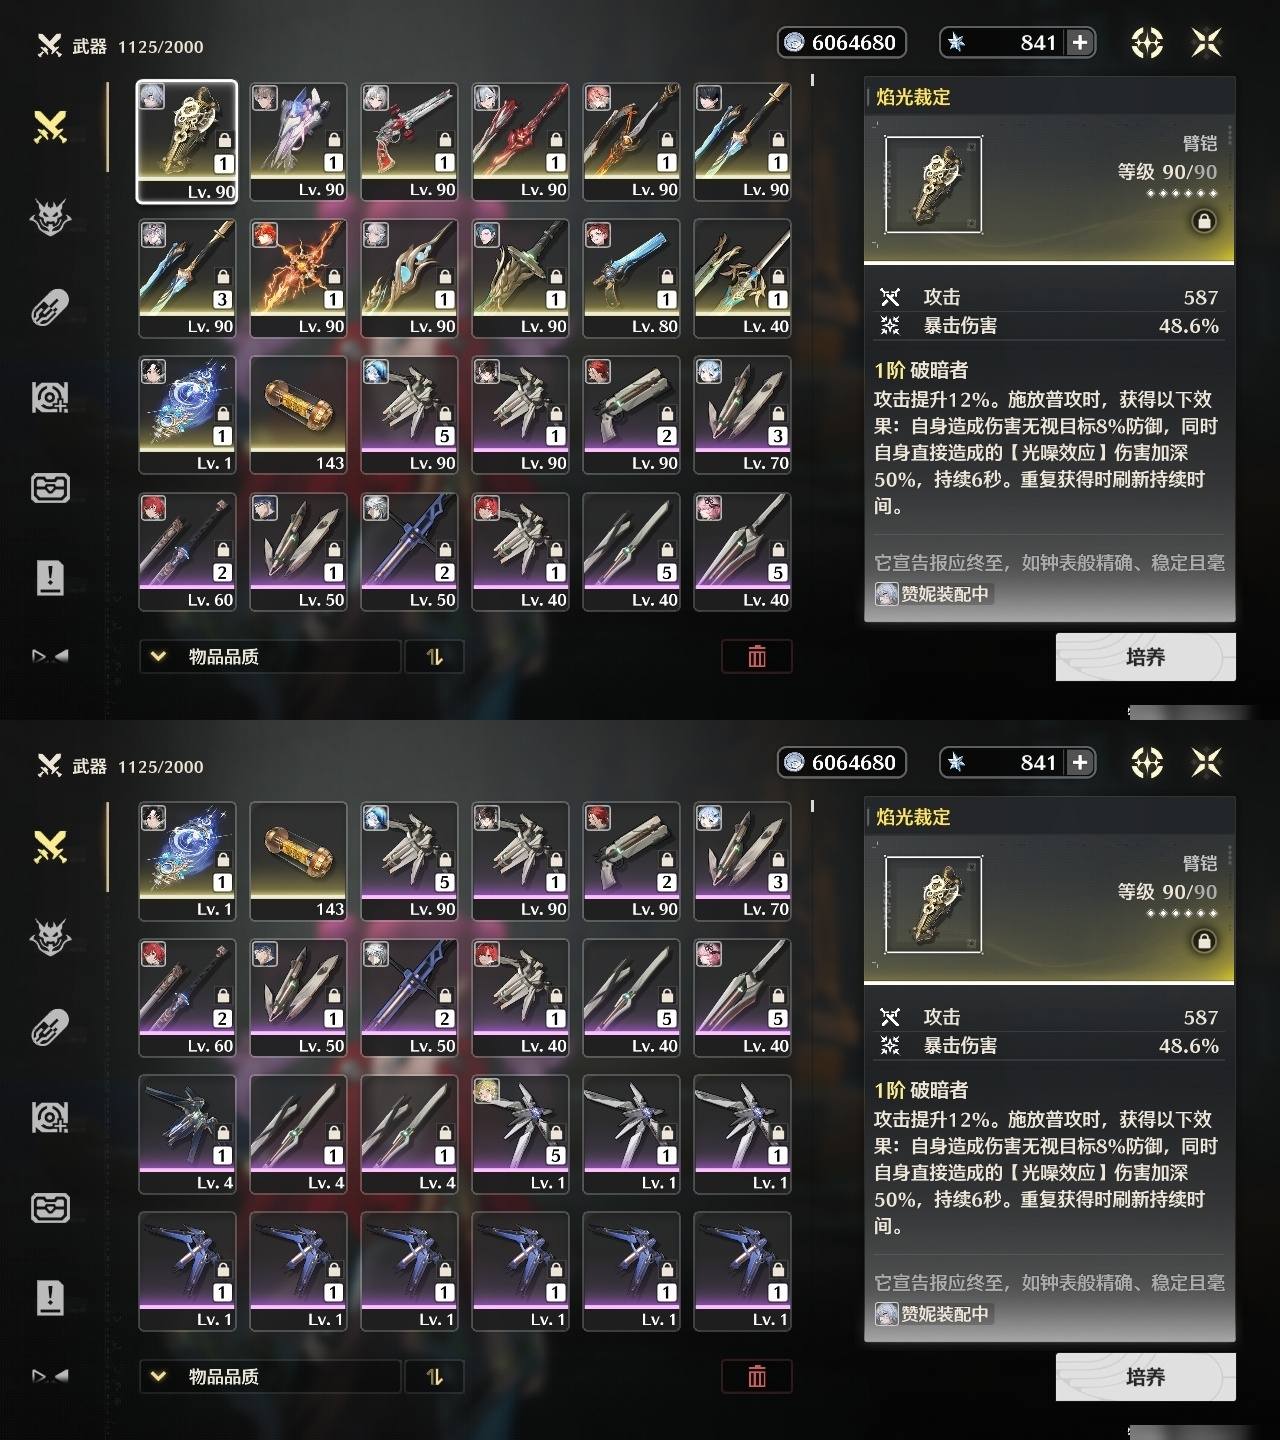Click the lower 培养 button

pyautogui.click(x=1145, y=1377)
